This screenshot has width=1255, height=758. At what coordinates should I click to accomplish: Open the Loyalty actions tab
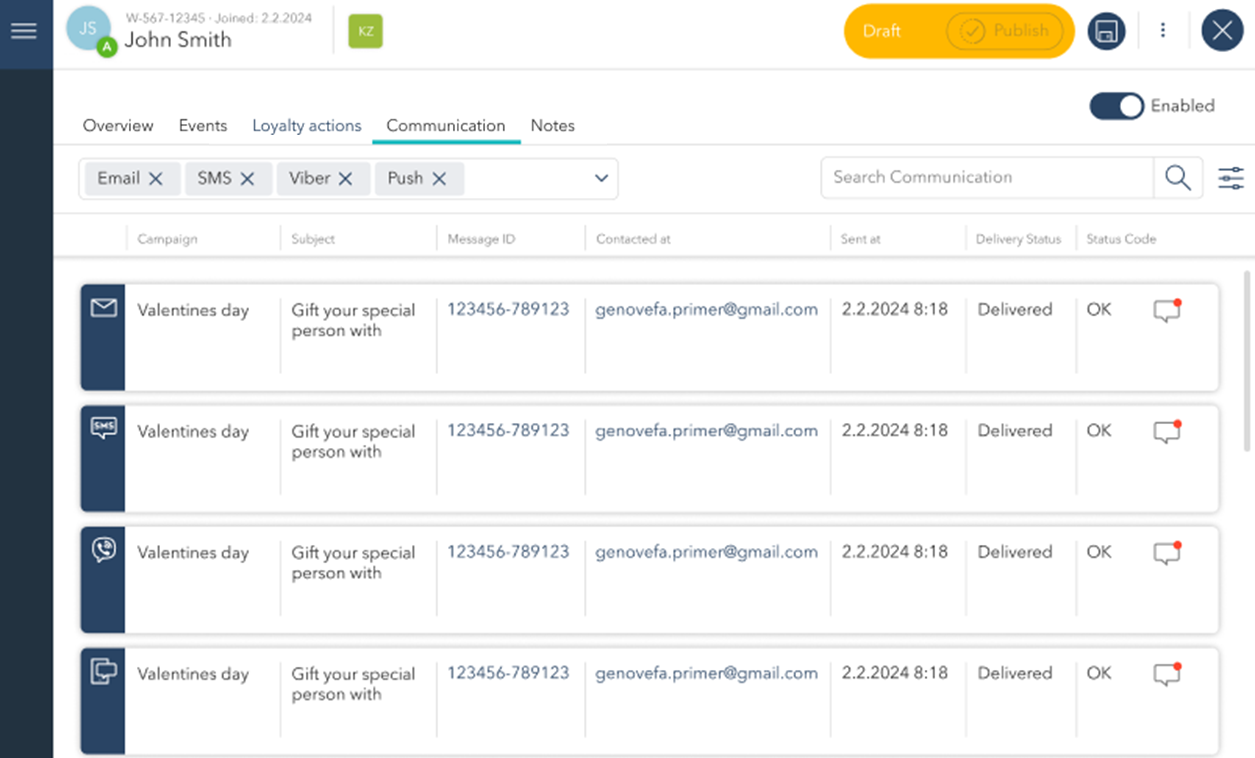pyautogui.click(x=307, y=126)
